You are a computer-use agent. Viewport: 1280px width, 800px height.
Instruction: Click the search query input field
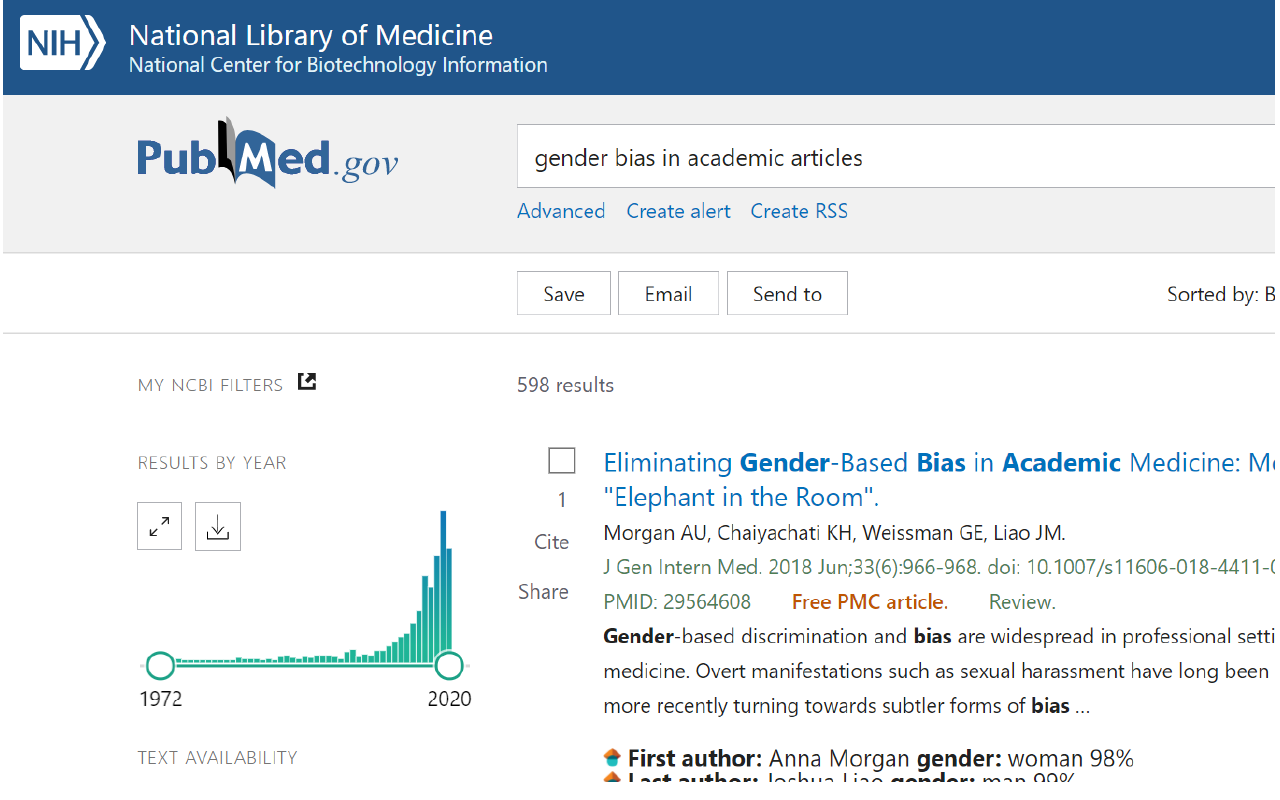click(x=897, y=157)
